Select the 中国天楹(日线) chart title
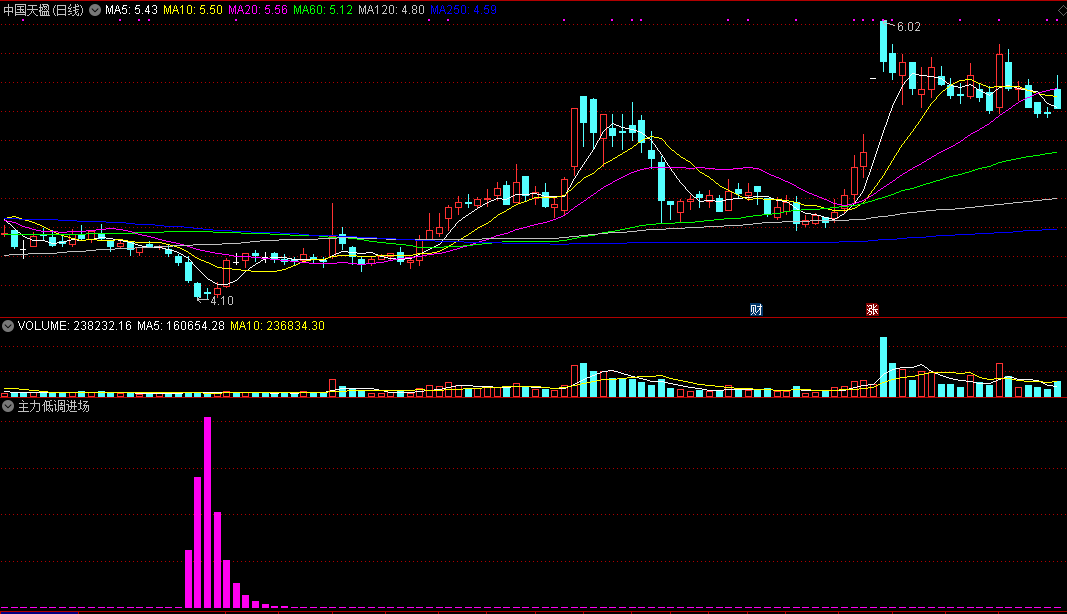The width and height of the screenshot is (1067, 614). click(44, 10)
